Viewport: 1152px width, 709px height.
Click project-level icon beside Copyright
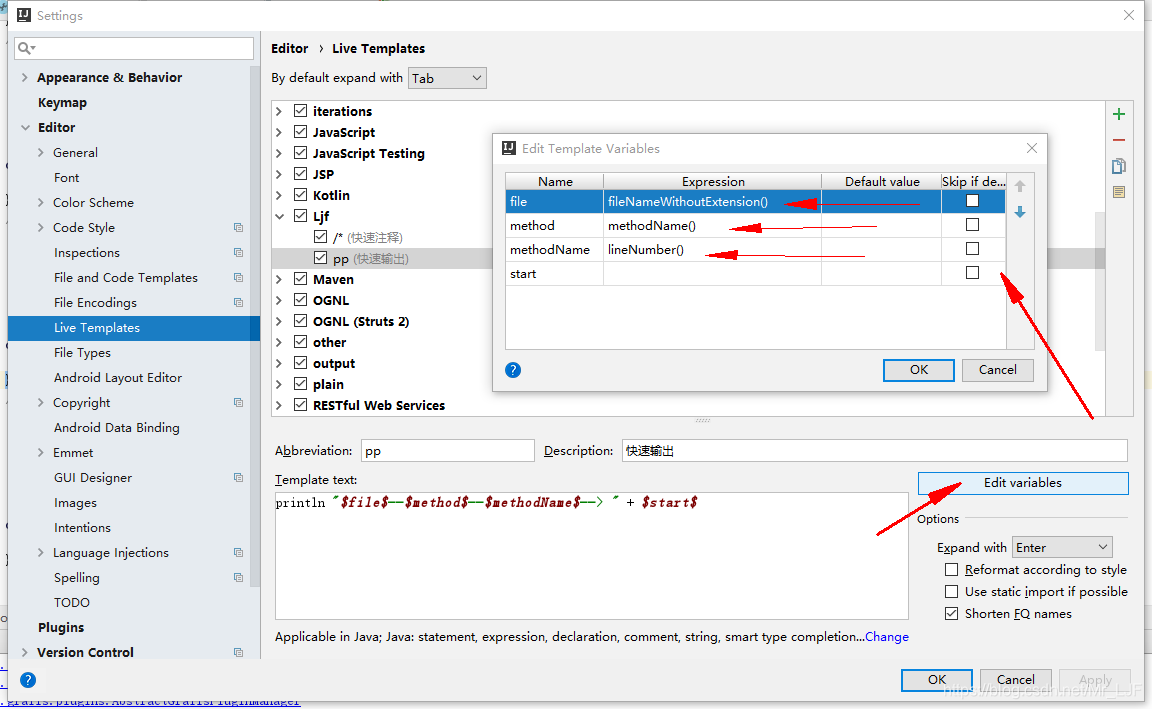[x=238, y=403]
